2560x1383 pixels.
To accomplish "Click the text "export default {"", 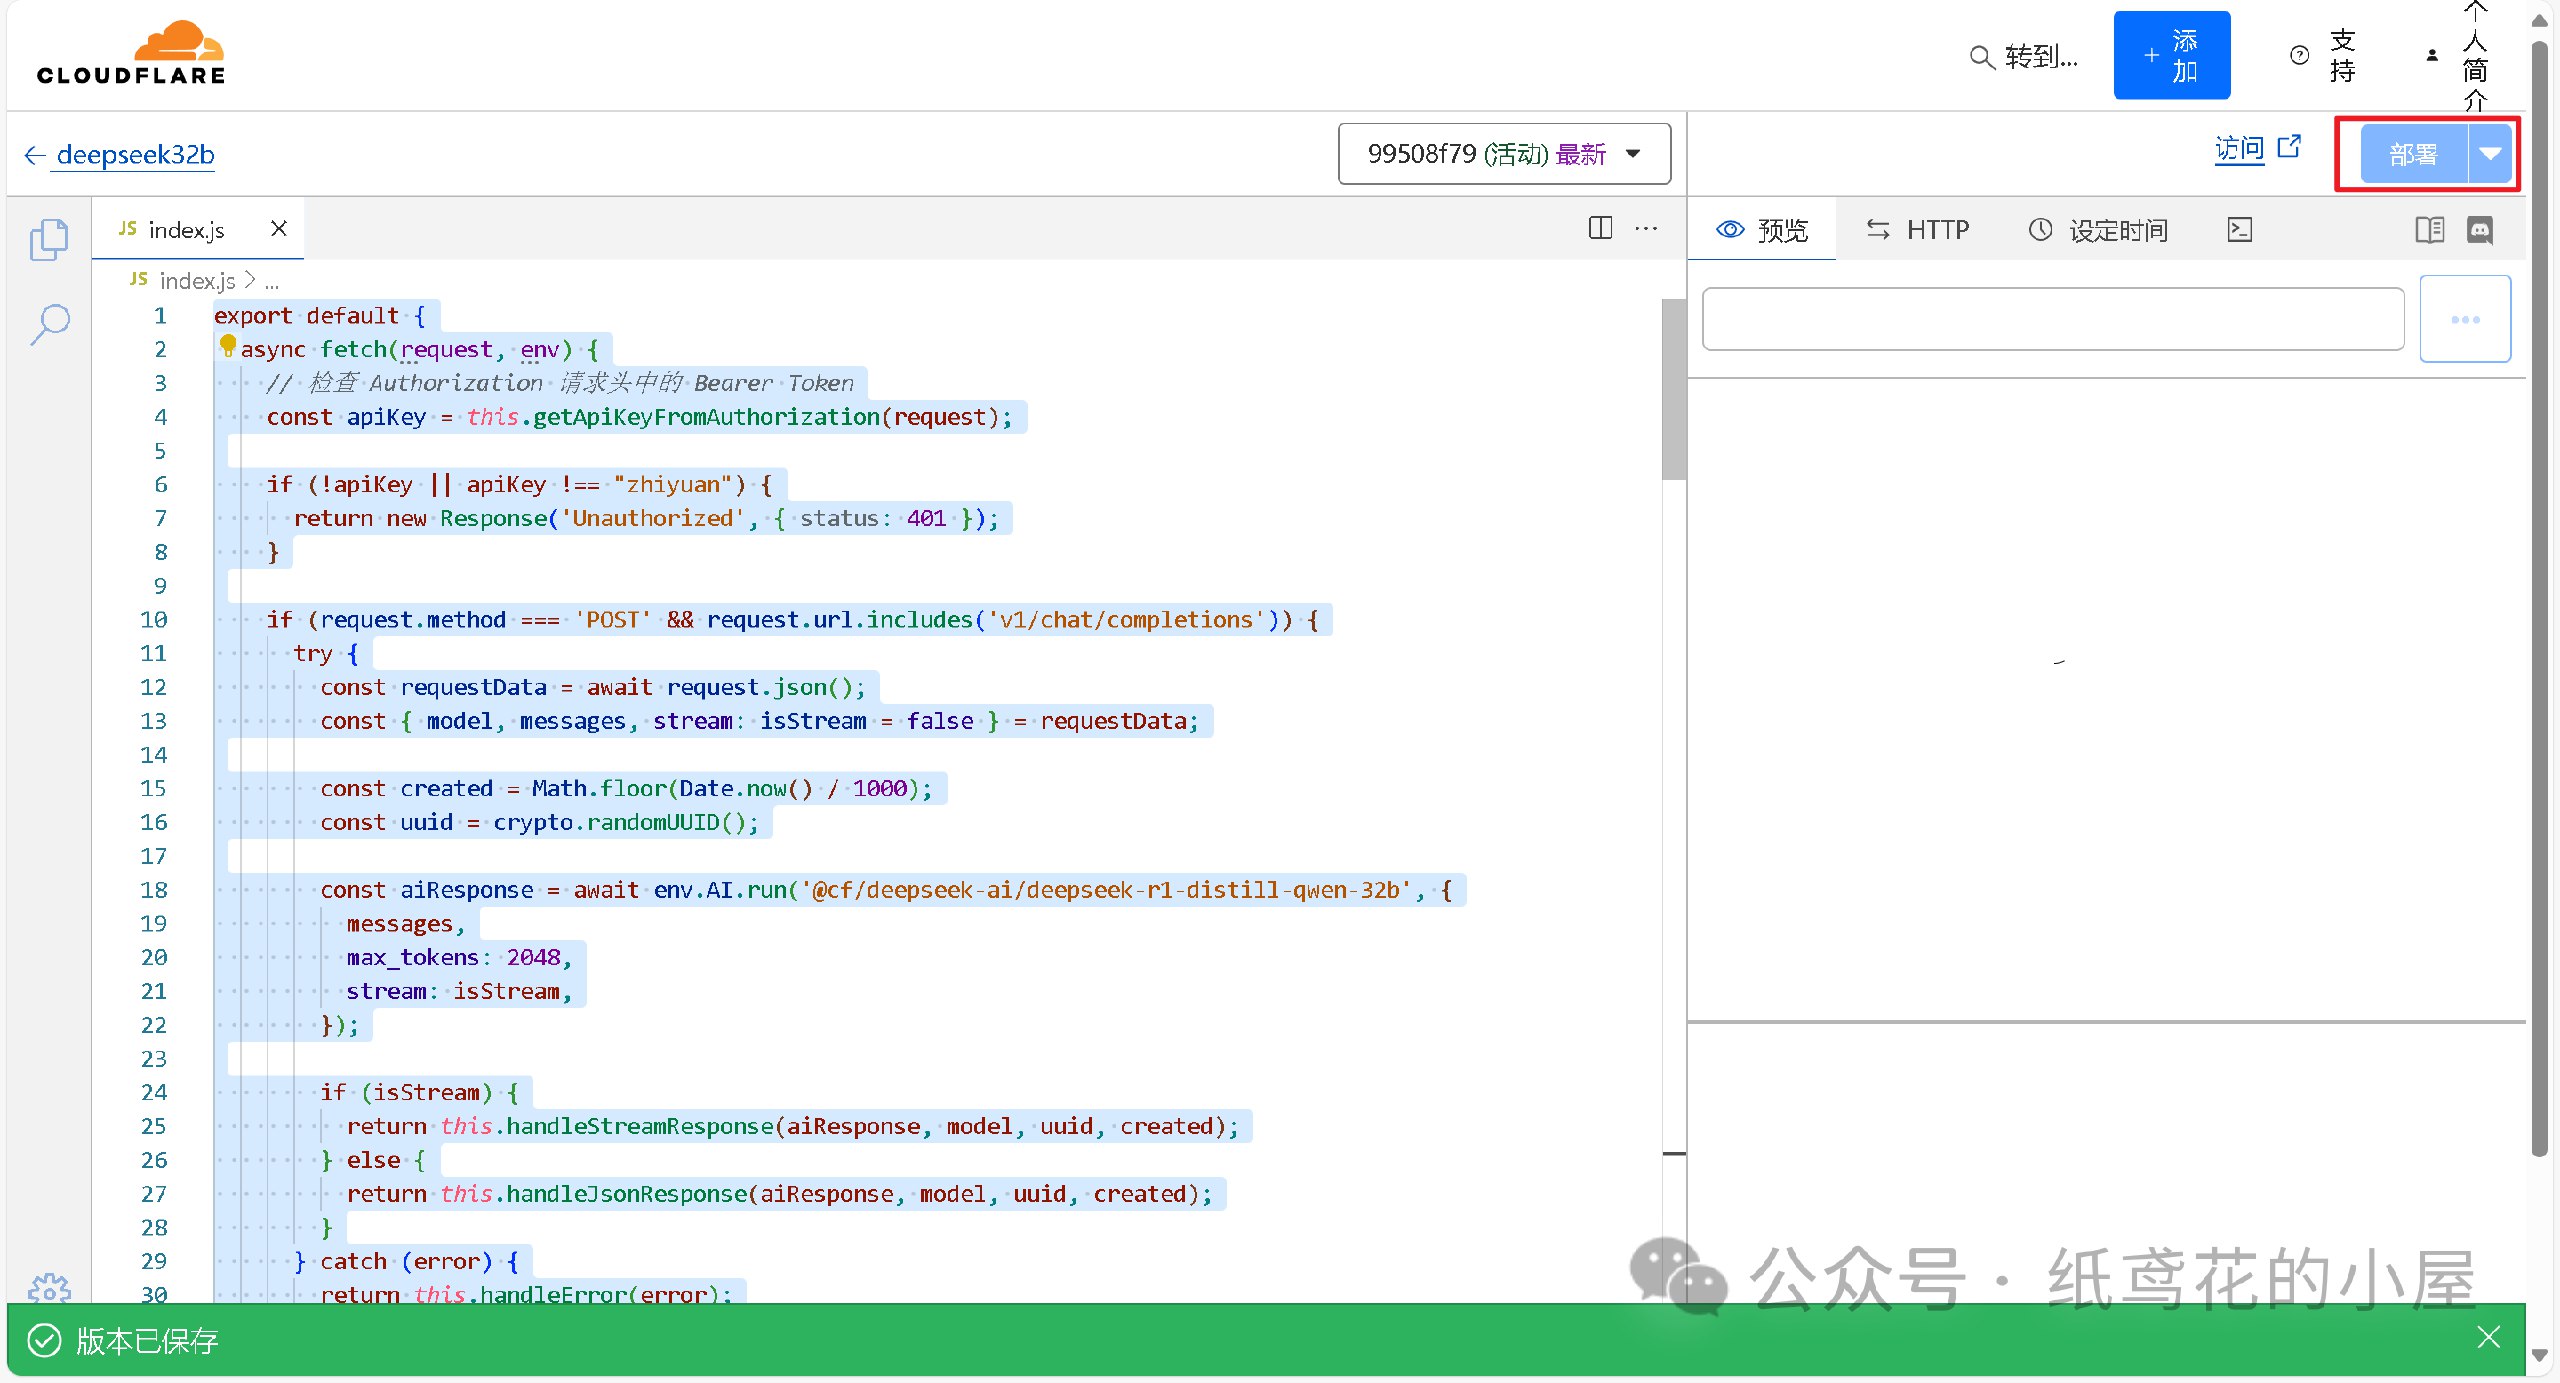I will (319, 315).
